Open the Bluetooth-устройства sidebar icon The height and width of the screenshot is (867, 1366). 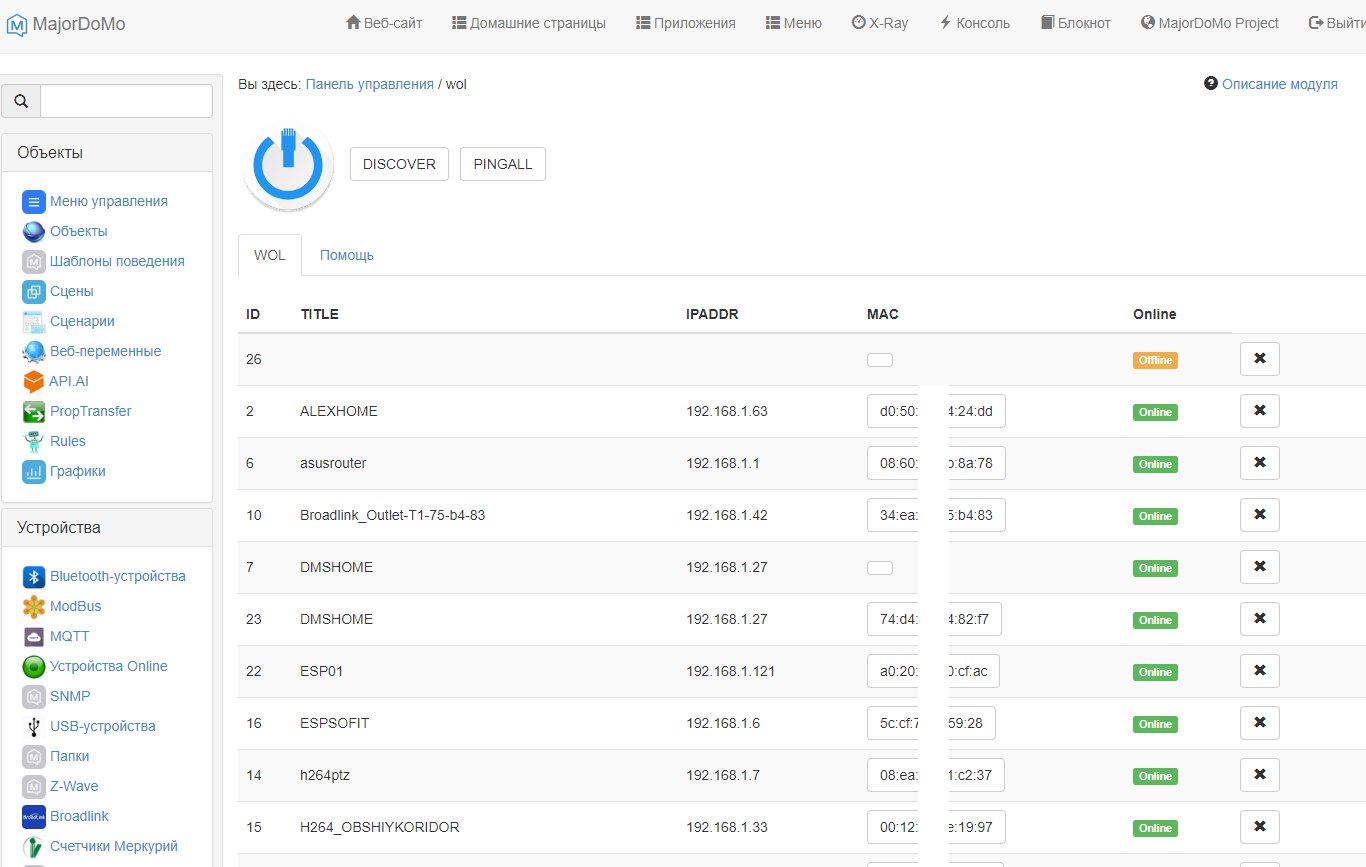(x=34, y=576)
